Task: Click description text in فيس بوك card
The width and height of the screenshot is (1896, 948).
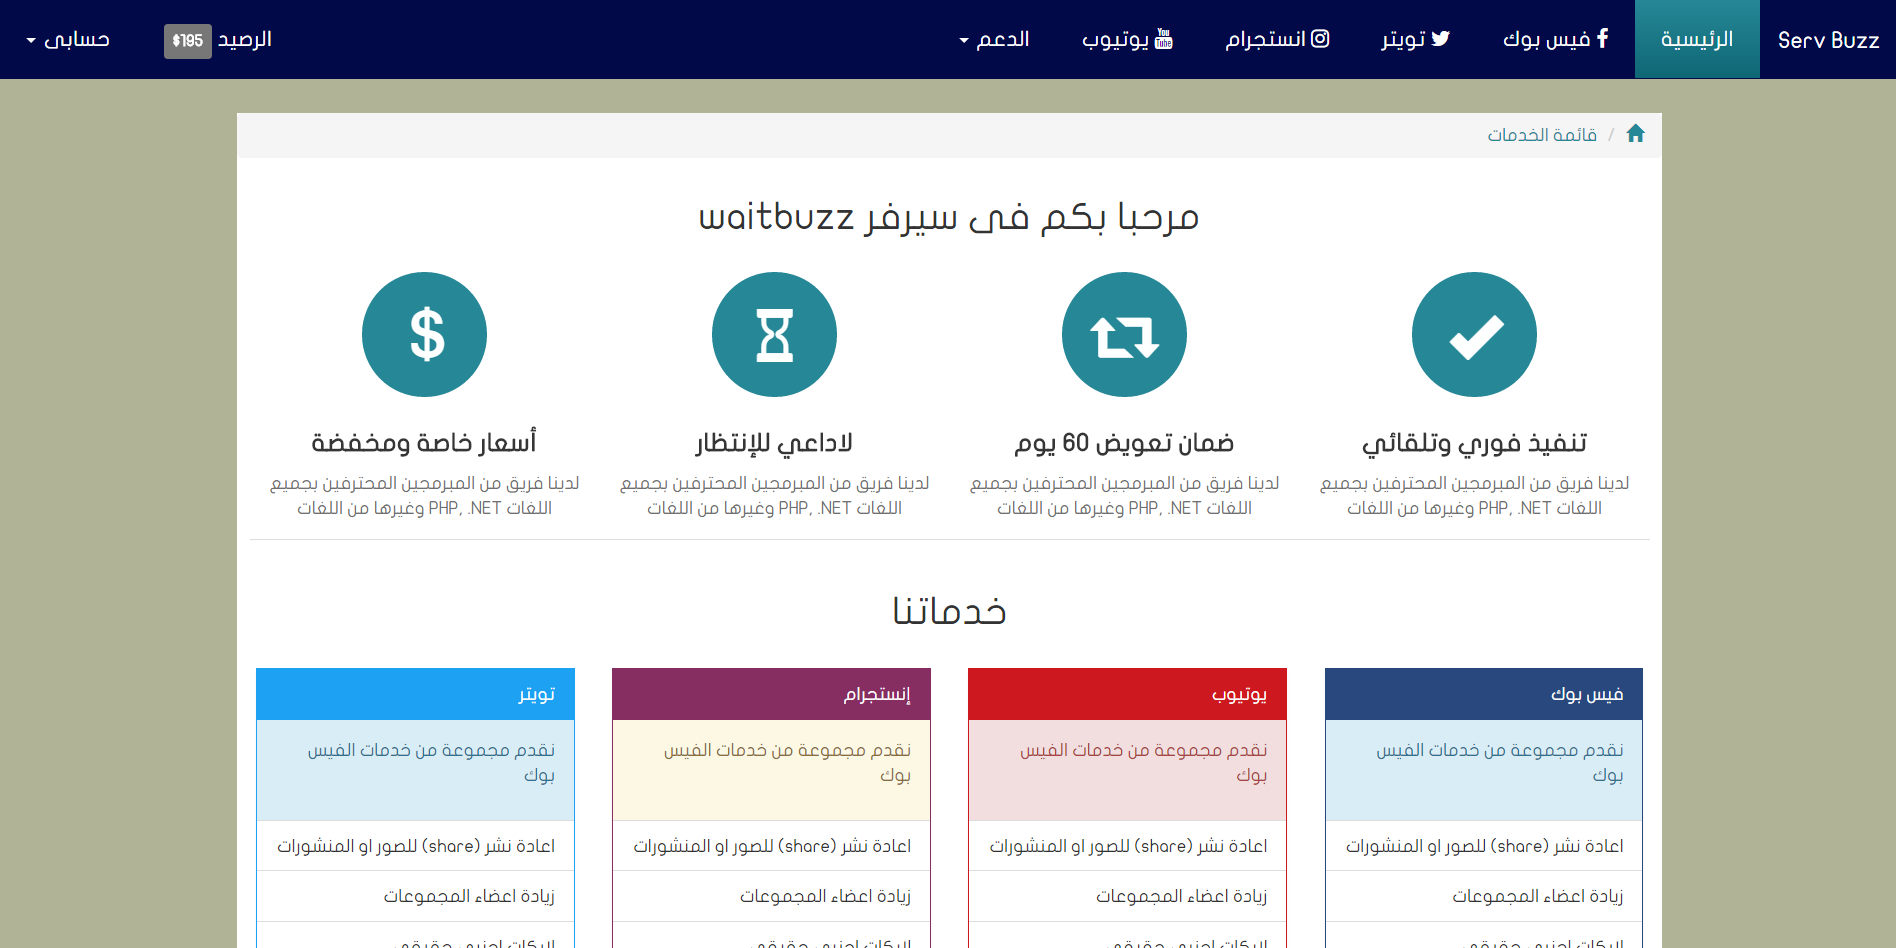Action: (x=1499, y=762)
